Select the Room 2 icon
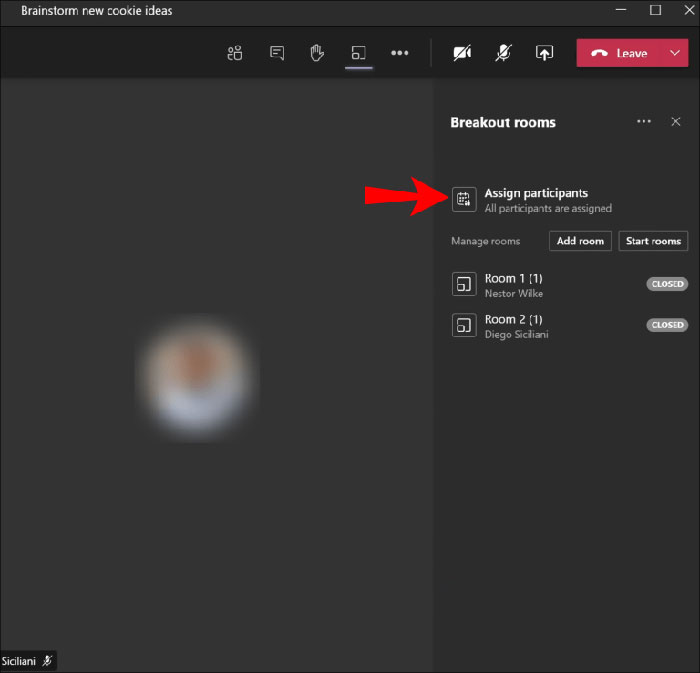Image resolution: width=700 pixels, height=673 pixels. [464, 325]
